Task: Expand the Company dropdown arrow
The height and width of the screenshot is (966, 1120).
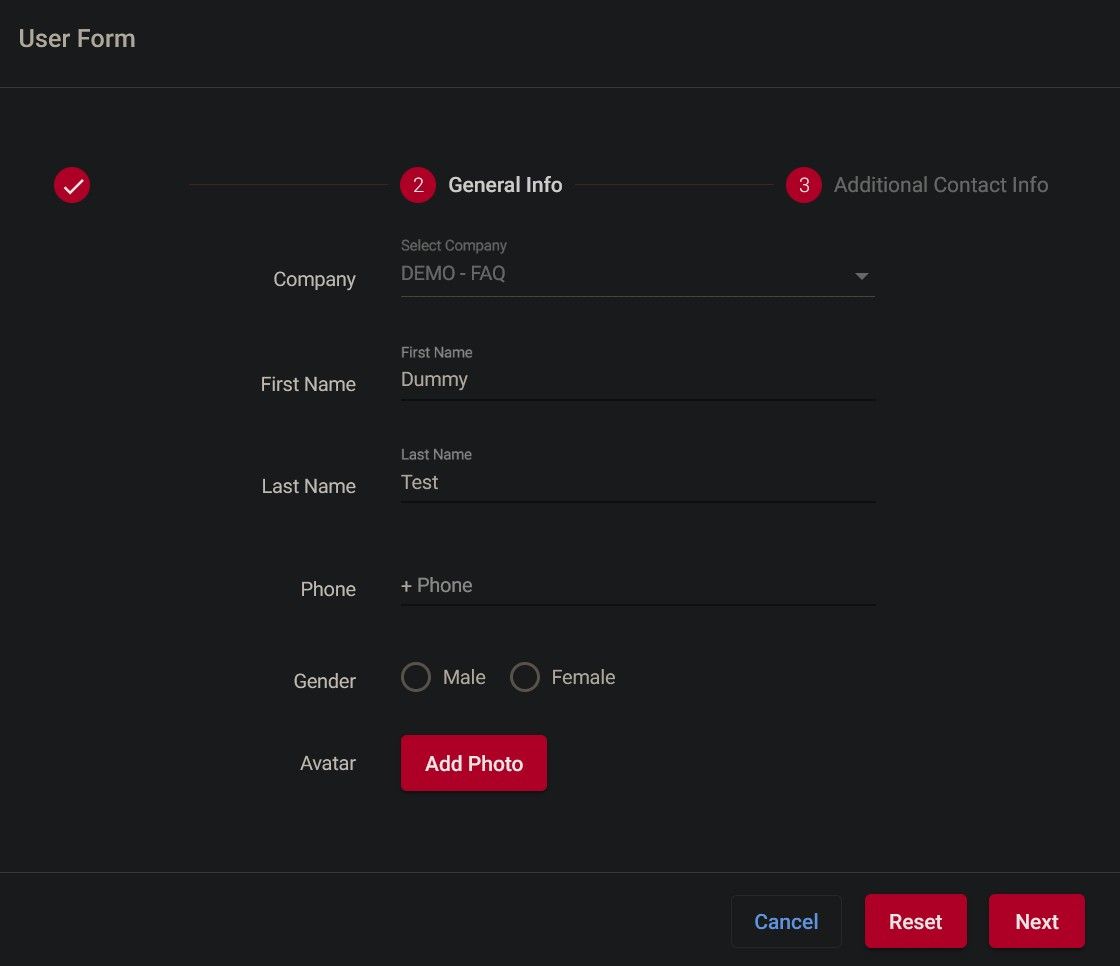Action: pyautogui.click(x=861, y=276)
